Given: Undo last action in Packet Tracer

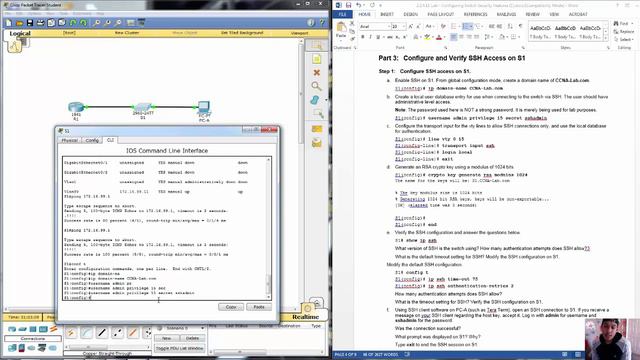Looking at the screenshot, I should [x=73, y=23].
